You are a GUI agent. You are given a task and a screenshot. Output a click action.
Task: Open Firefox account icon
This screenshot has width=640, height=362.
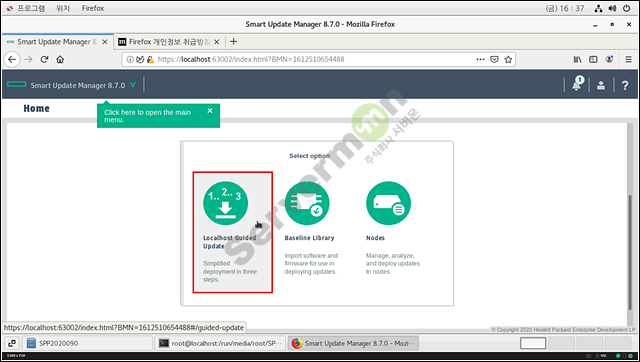coord(609,60)
